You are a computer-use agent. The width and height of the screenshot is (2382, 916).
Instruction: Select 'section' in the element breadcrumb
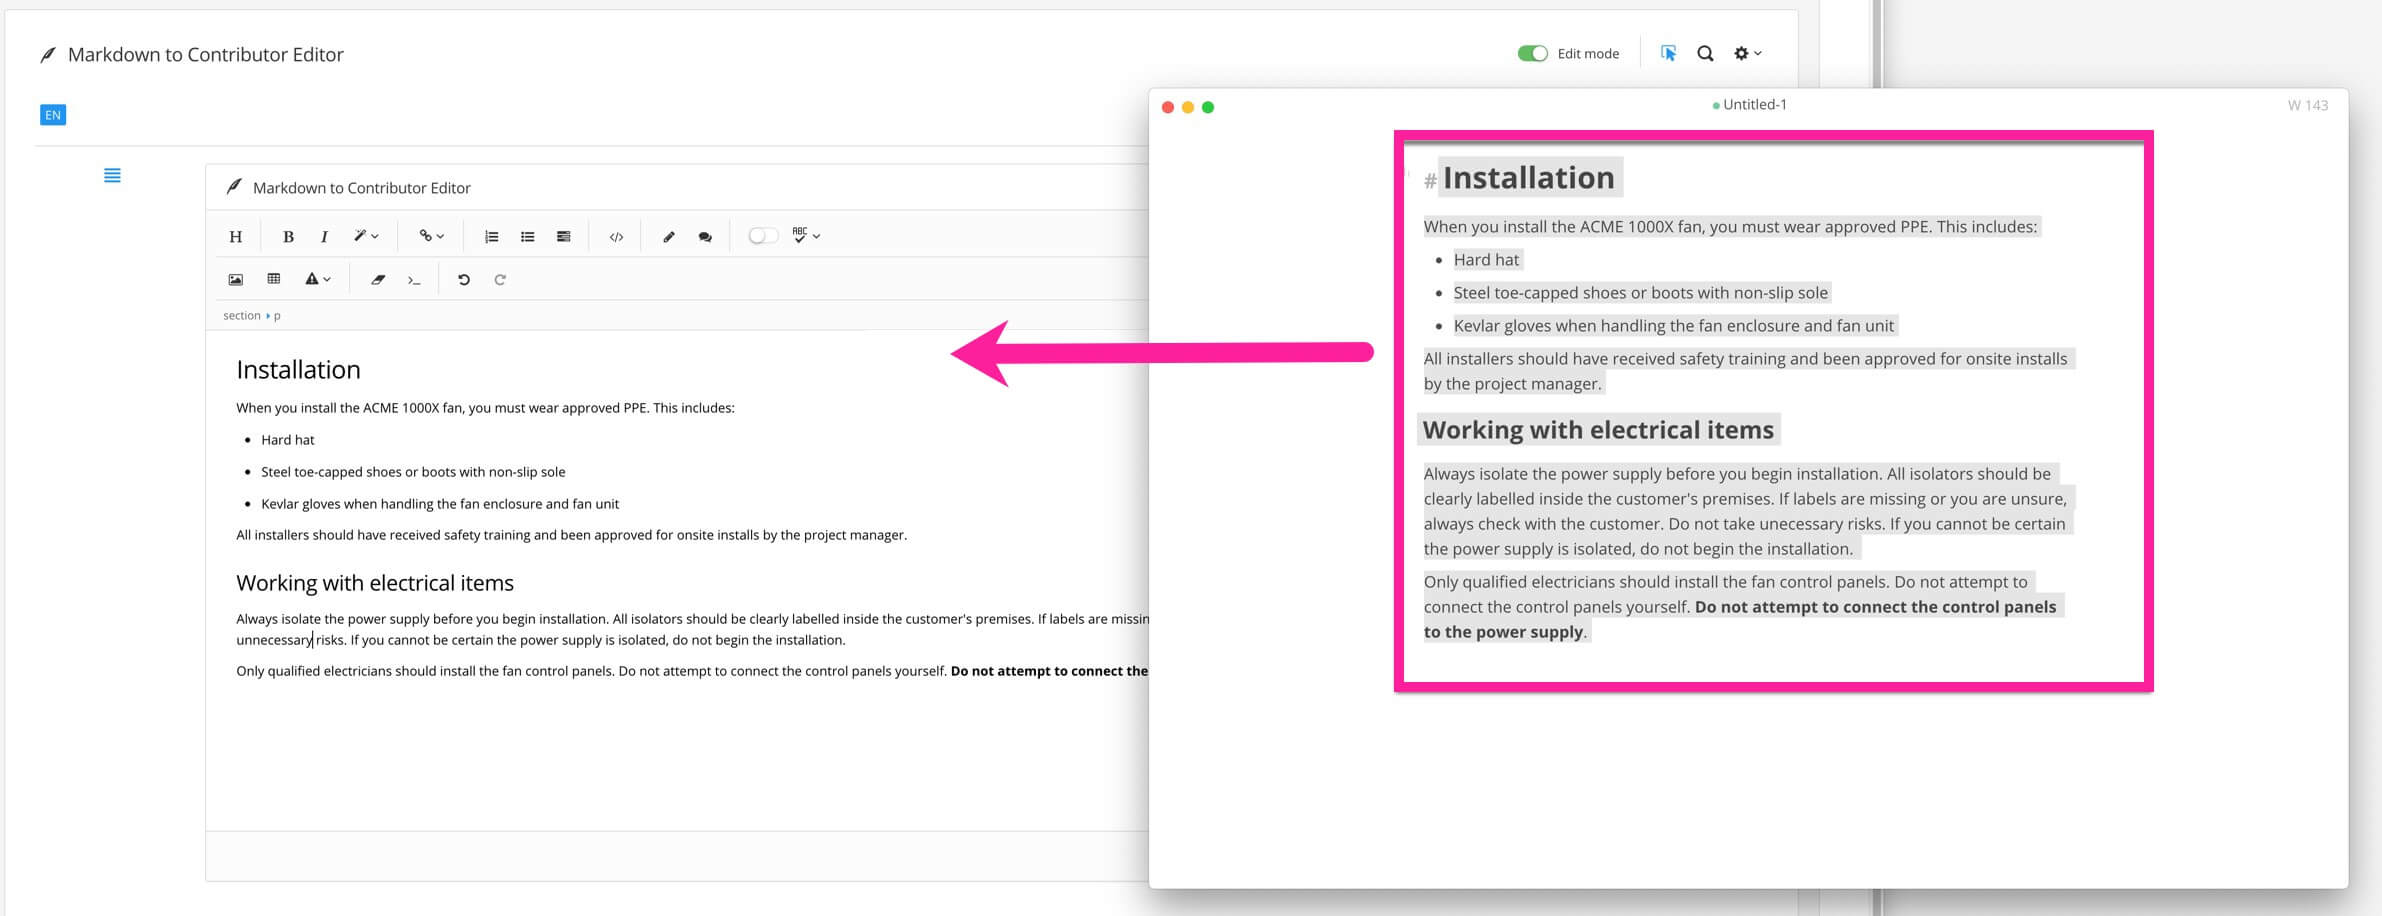pyautogui.click(x=241, y=315)
